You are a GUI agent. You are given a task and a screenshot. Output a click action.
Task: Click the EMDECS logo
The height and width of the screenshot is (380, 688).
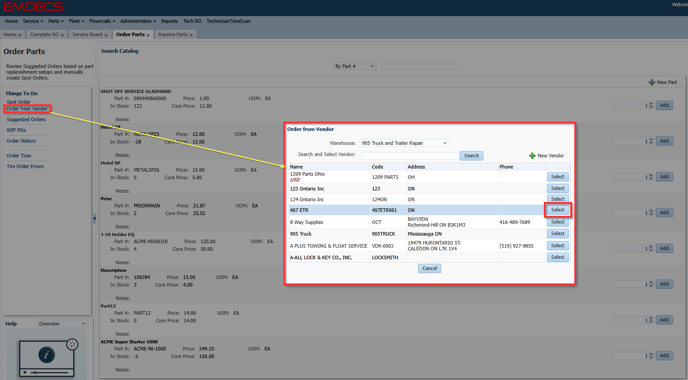(x=33, y=7)
